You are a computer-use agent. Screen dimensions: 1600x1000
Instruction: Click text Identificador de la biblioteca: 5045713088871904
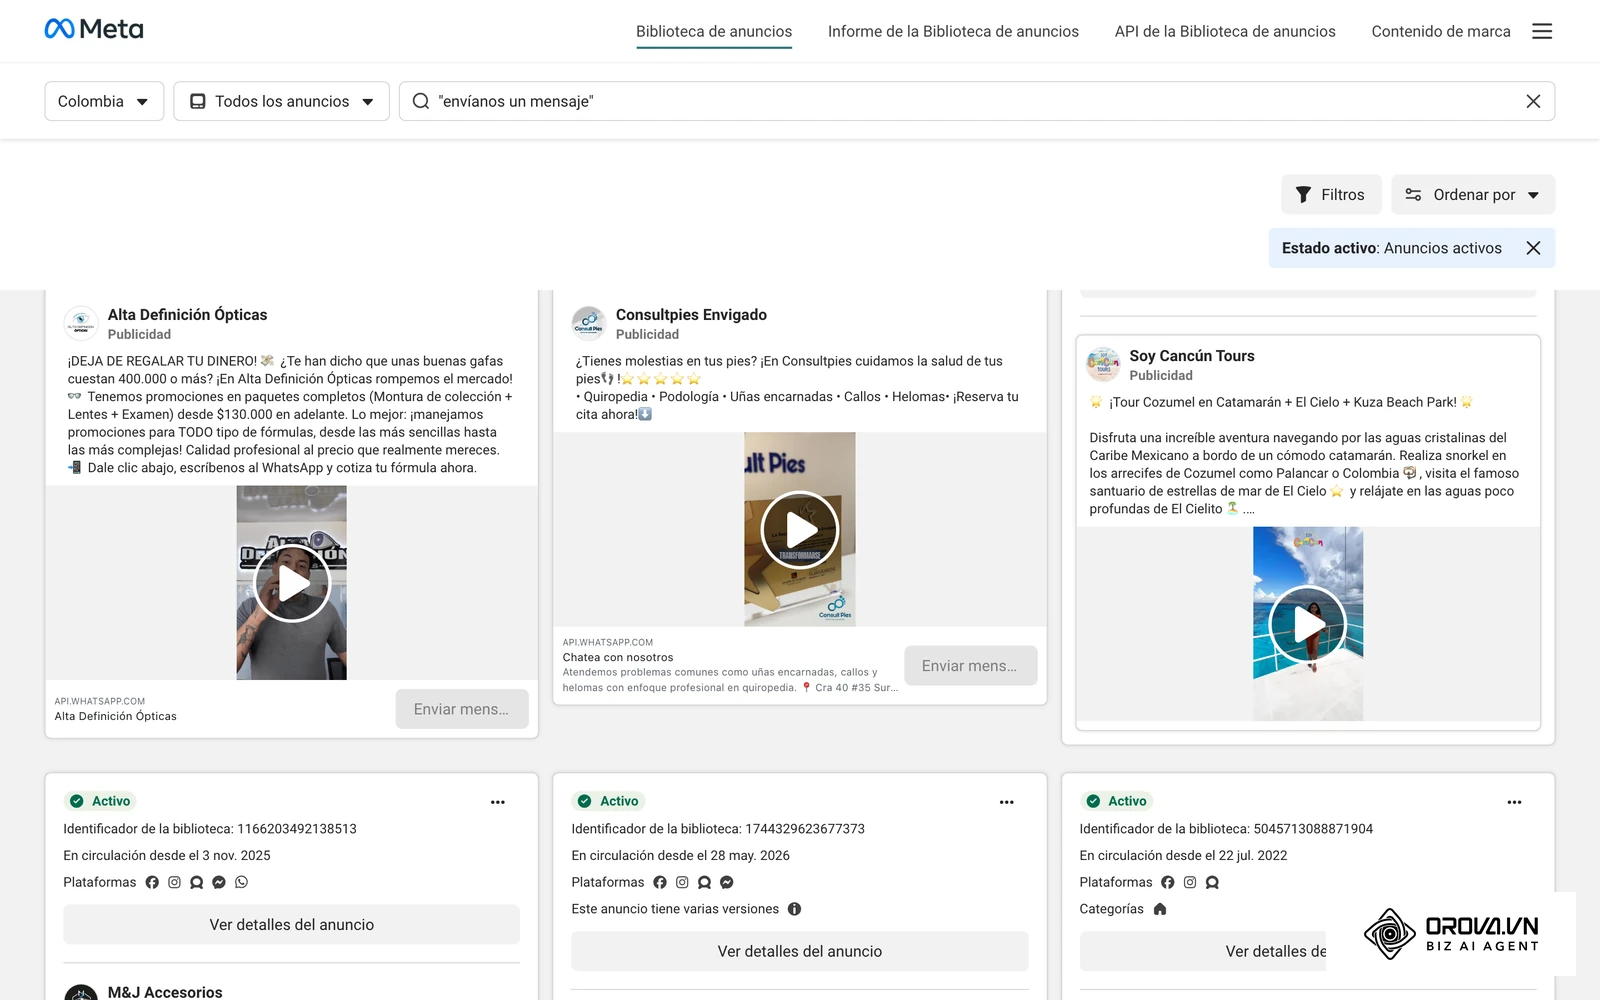(1226, 829)
